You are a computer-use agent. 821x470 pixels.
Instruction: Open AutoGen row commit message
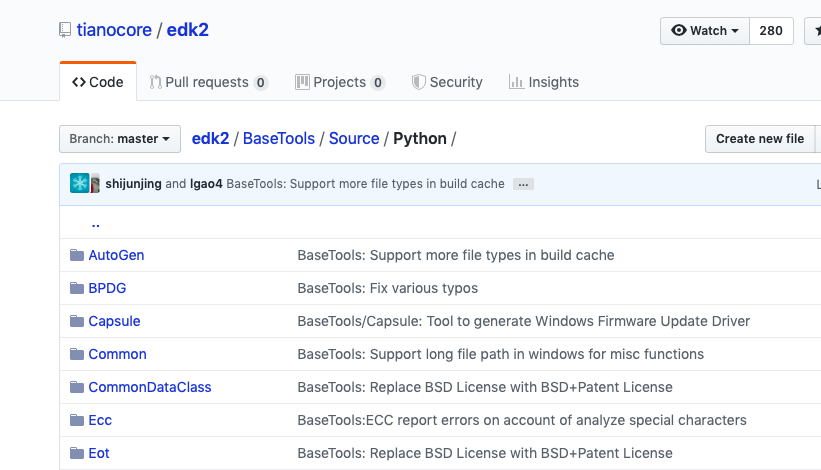tap(456, 255)
